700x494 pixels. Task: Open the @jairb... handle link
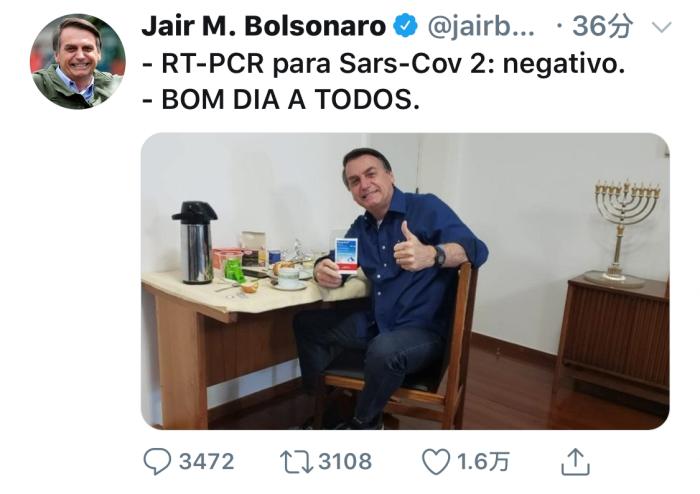(x=481, y=27)
